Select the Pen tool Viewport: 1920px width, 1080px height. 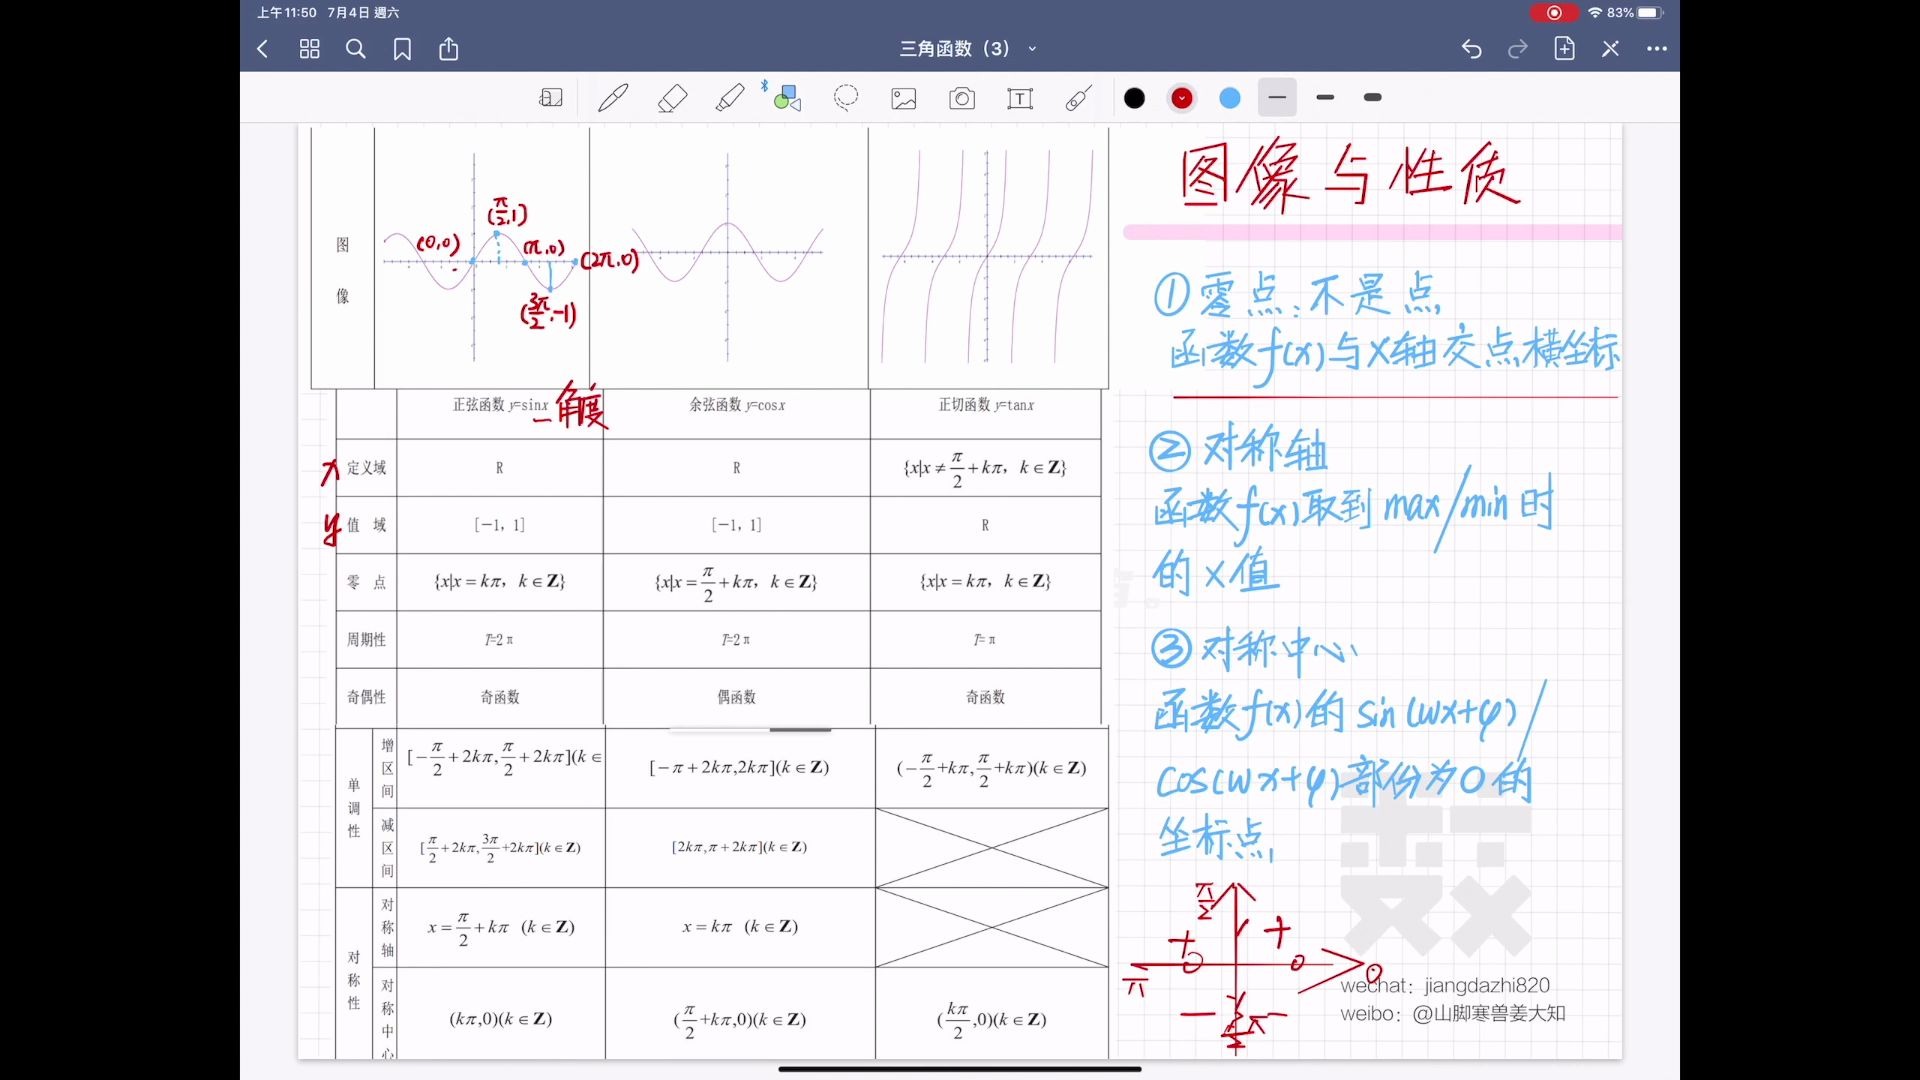pos(612,97)
